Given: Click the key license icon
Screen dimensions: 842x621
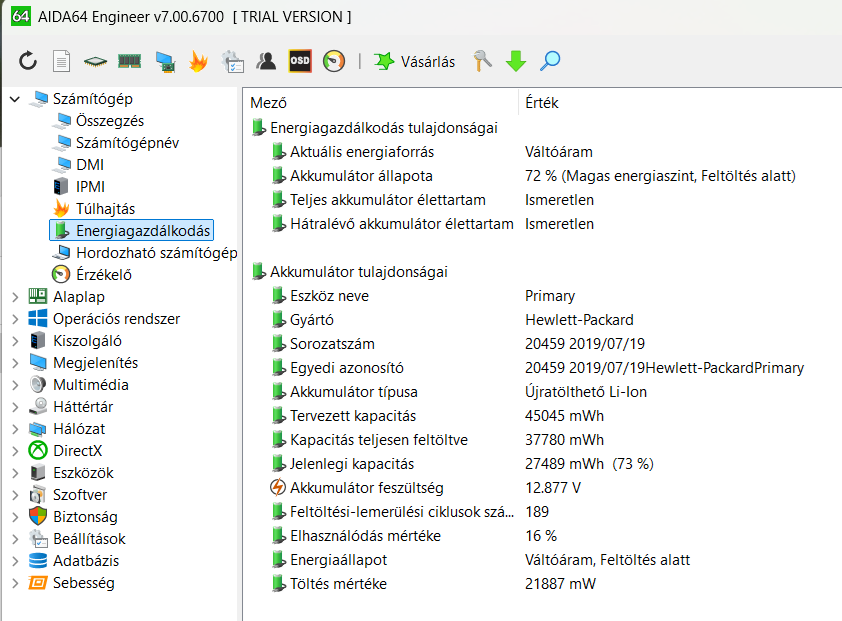Looking at the screenshot, I should pos(483,61).
